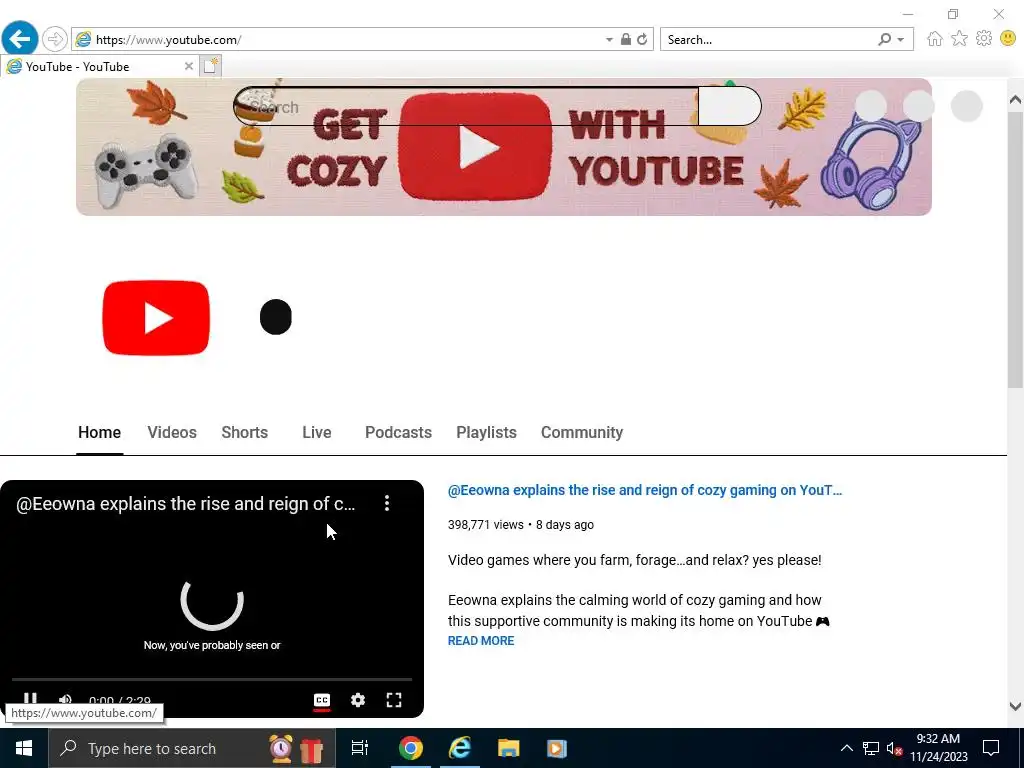Click the network tray icon

871,748
